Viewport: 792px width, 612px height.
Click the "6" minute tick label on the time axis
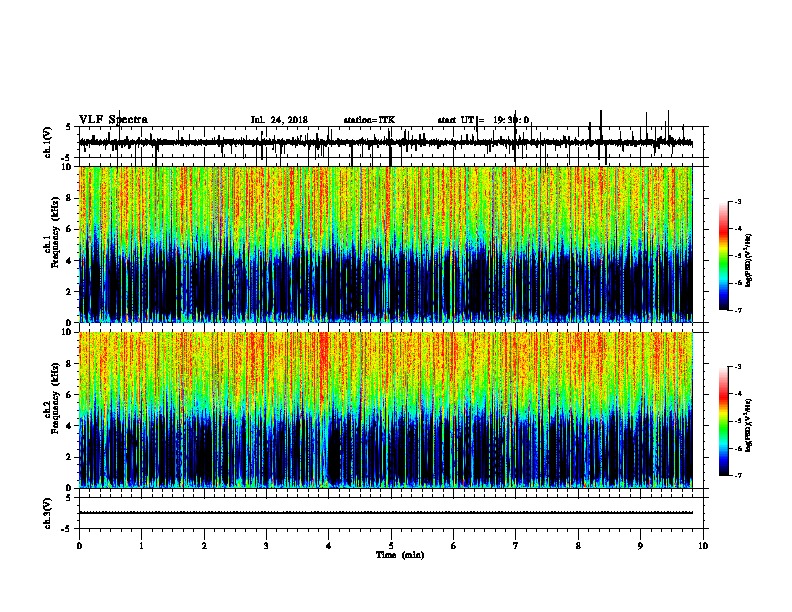pyautogui.click(x=453, y=546)
